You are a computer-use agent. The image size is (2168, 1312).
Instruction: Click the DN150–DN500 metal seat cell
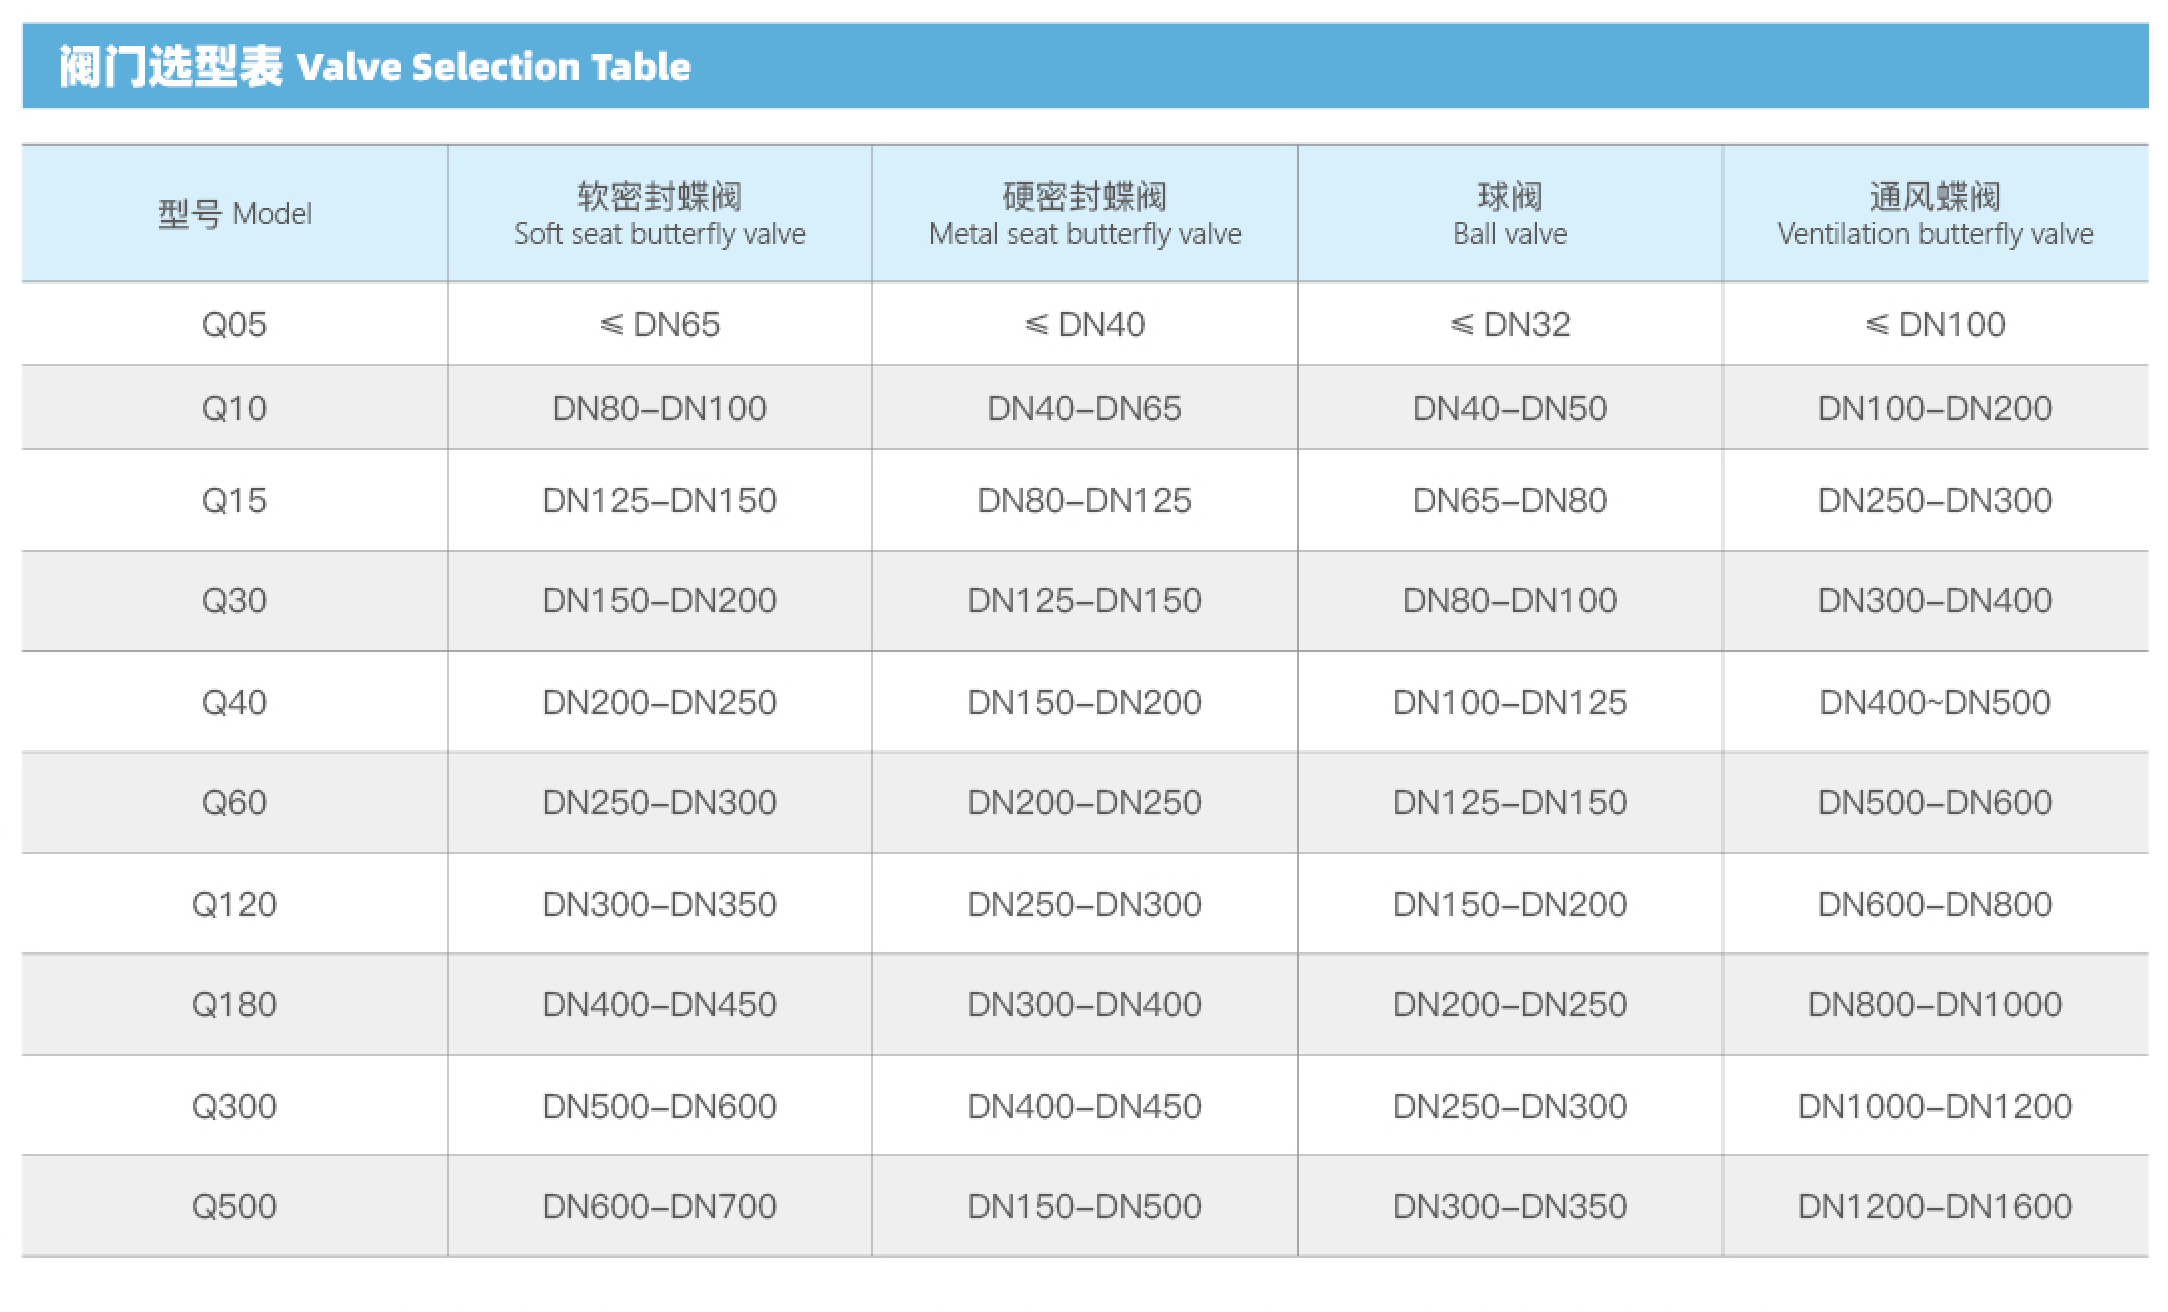coord(1085,1206)
